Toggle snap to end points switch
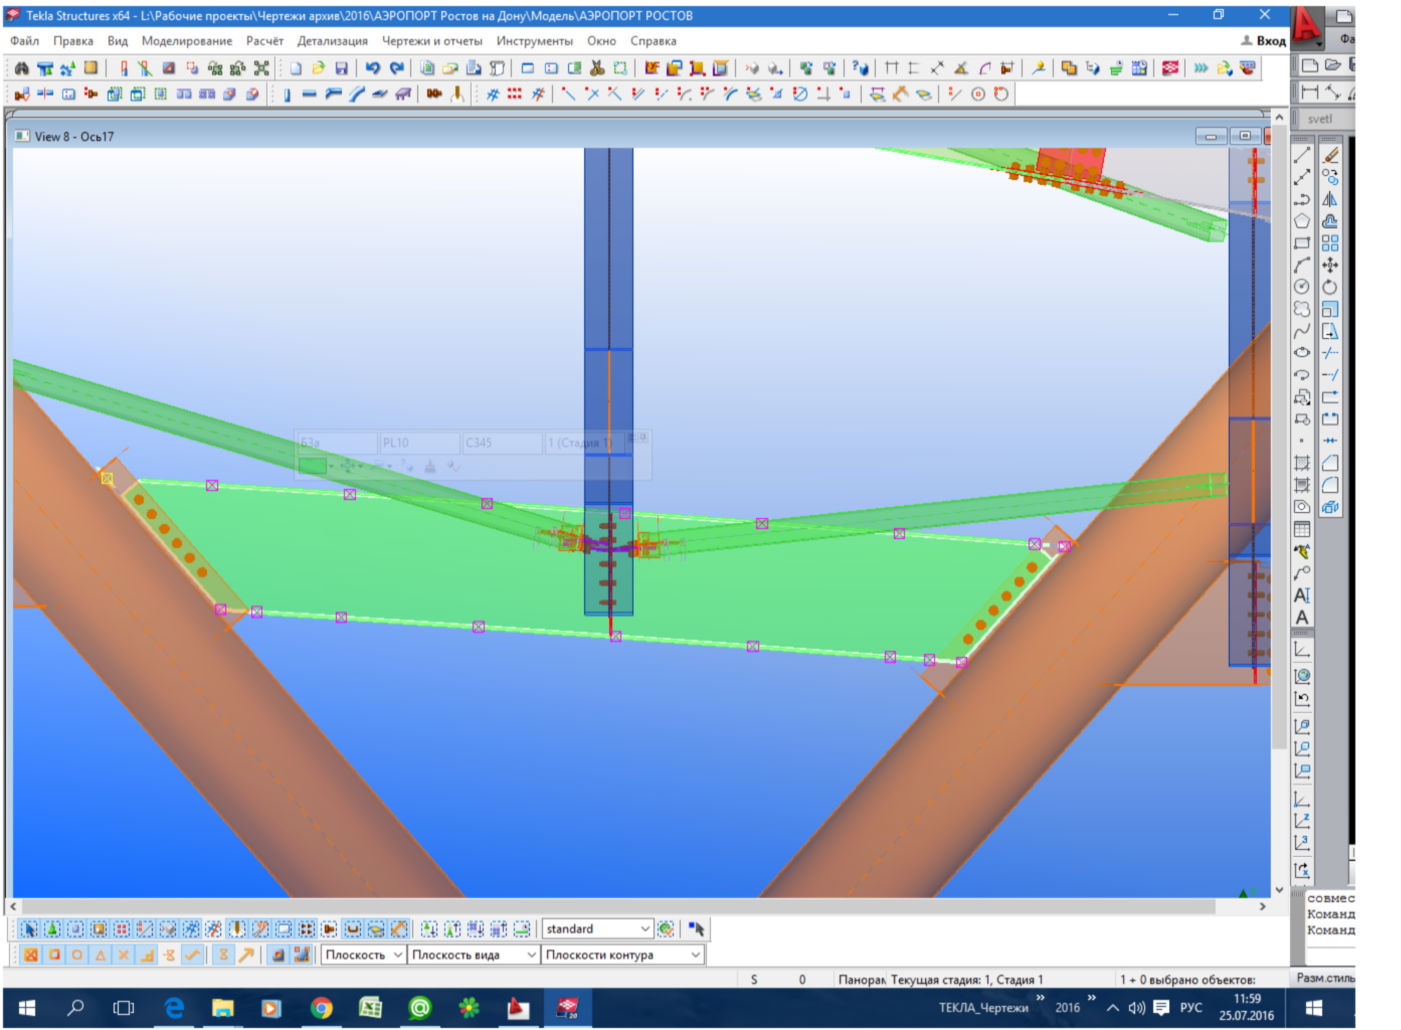The image size is (1401, 1030). click(x=54, y=955)
